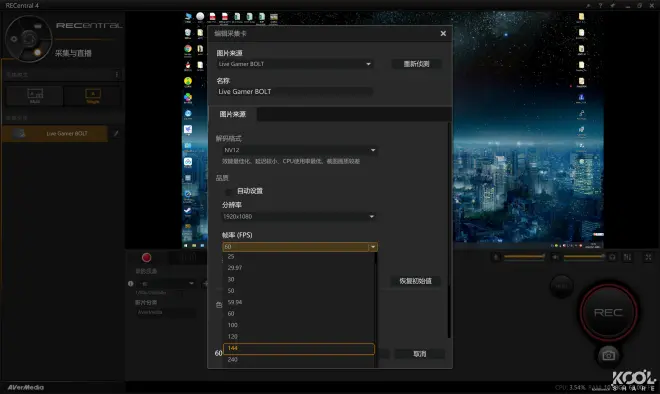Screen dimensions: 660x394
Task: Edit the Live Gamer BOLT source with the pencil icon
Action: pos(116,133)
